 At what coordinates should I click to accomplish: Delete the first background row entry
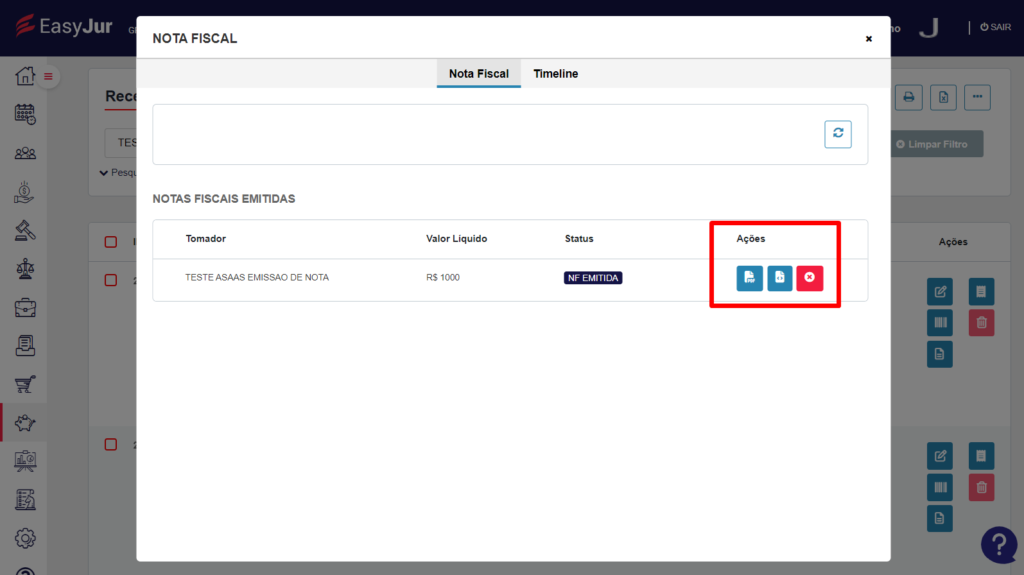[x=981, y=323]
